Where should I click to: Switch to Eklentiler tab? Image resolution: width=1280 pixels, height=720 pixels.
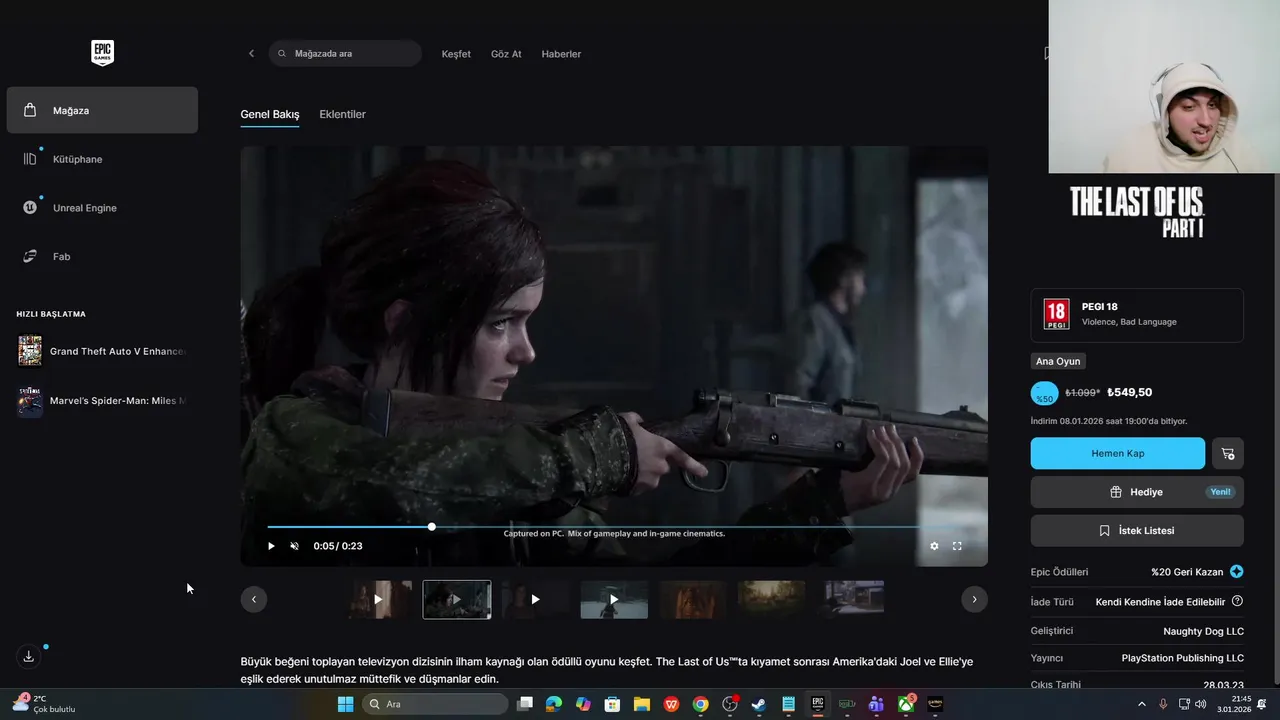[x=343, y=114]
